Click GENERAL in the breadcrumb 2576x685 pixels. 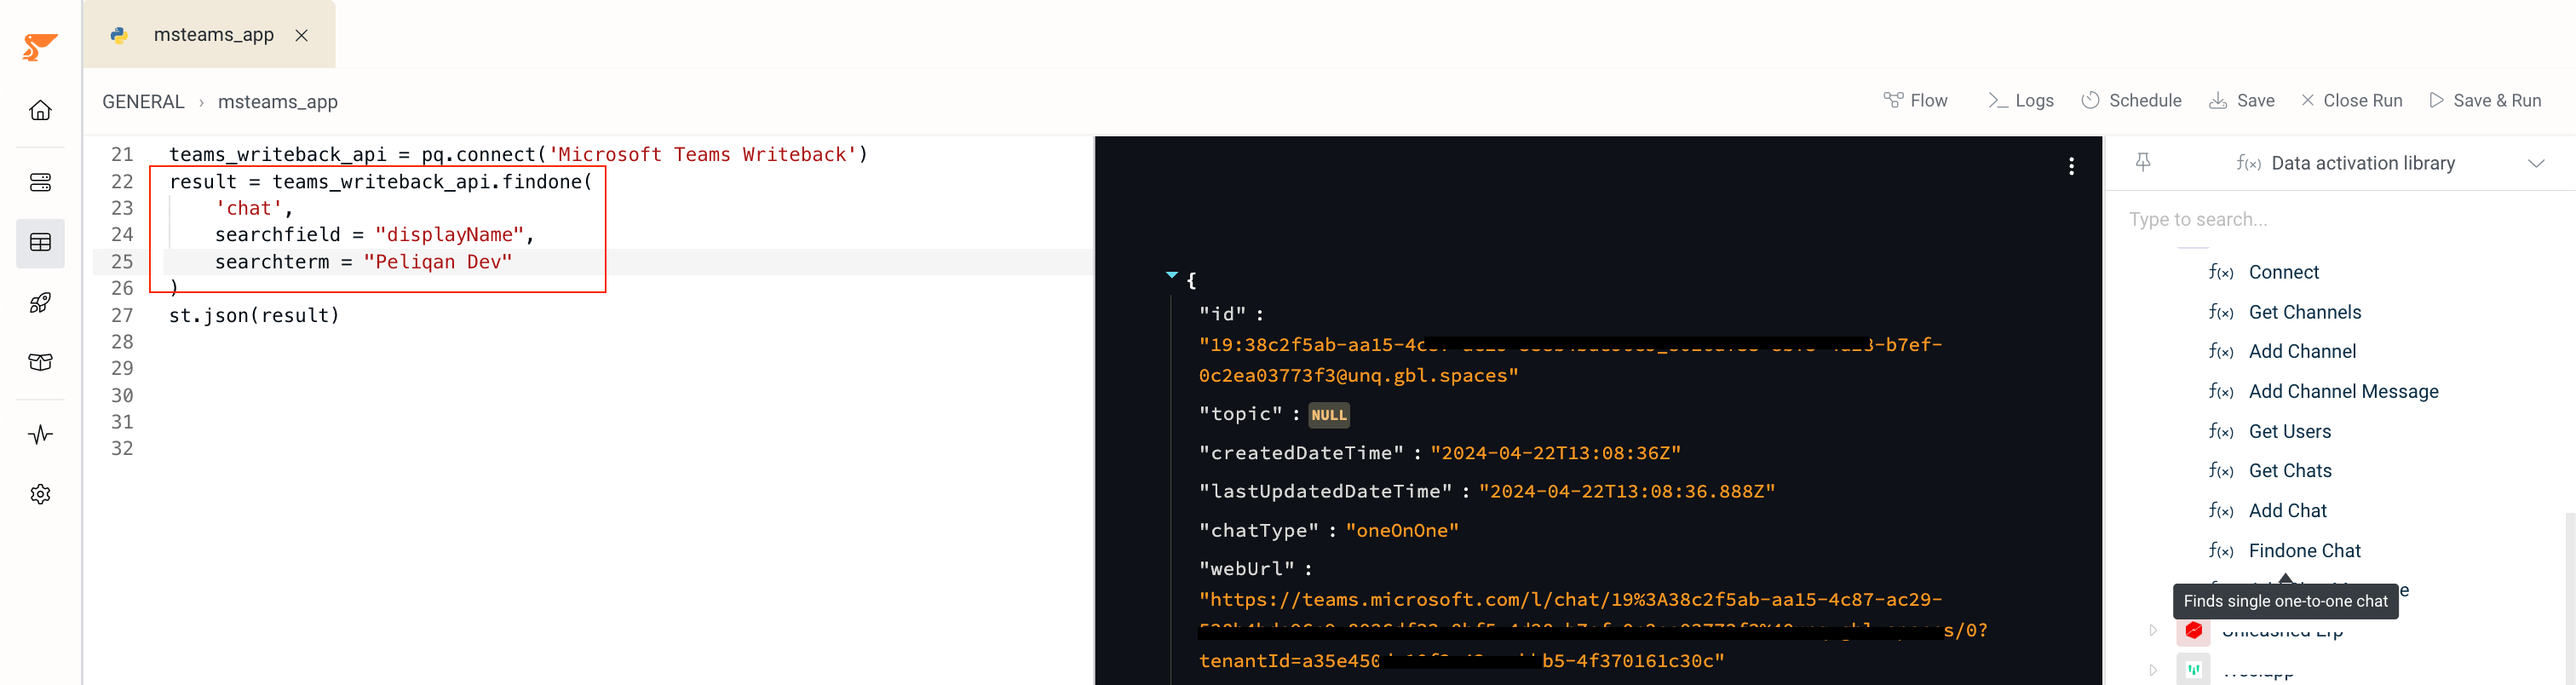coord(143,102)
